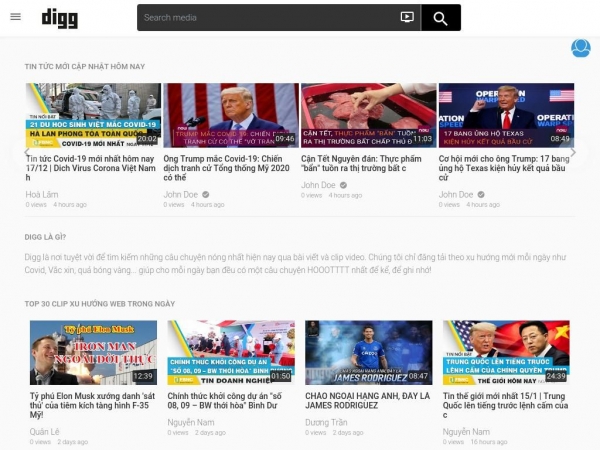Viewport: 600px width, 450px height.
Task: Click the media play icon in search bar
Action: click(407, 17)
